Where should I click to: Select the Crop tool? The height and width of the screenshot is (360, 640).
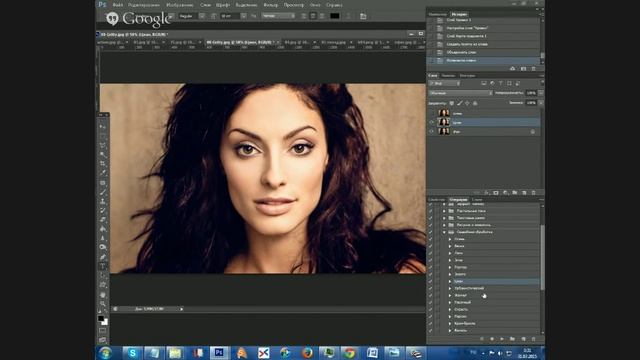pos(103,164)
